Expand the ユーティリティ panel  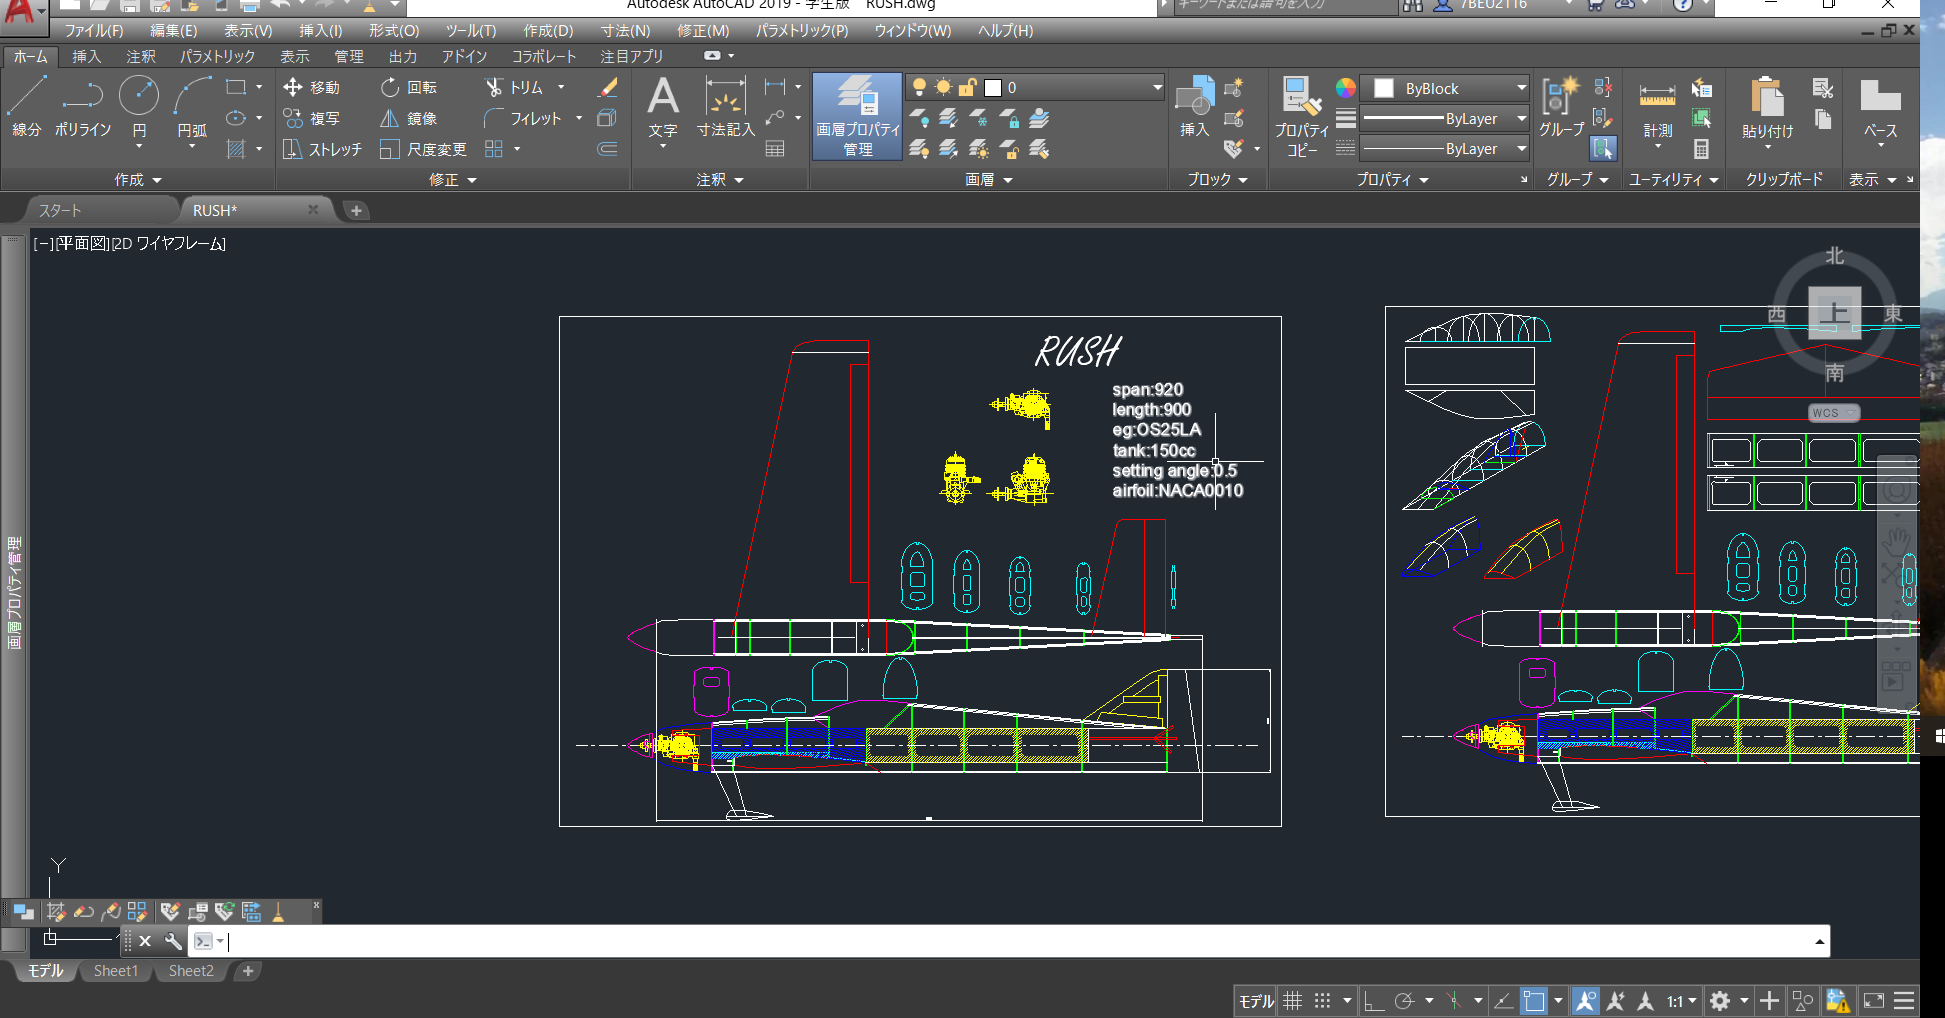click(1674, 180)
